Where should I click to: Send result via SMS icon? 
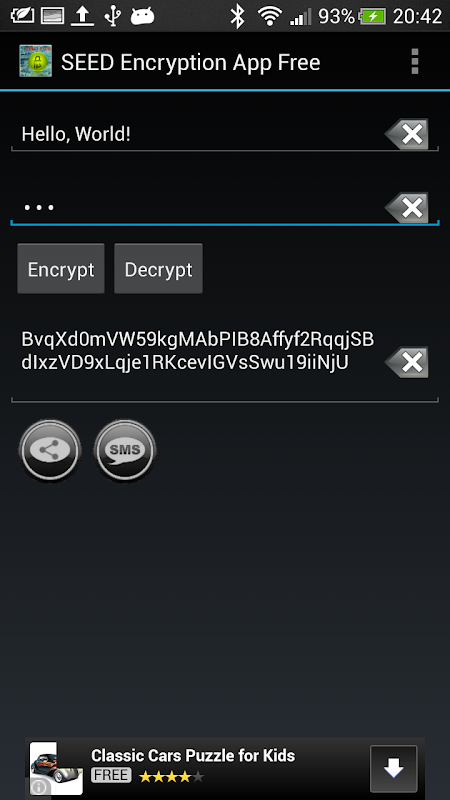(x=125, y=450)
